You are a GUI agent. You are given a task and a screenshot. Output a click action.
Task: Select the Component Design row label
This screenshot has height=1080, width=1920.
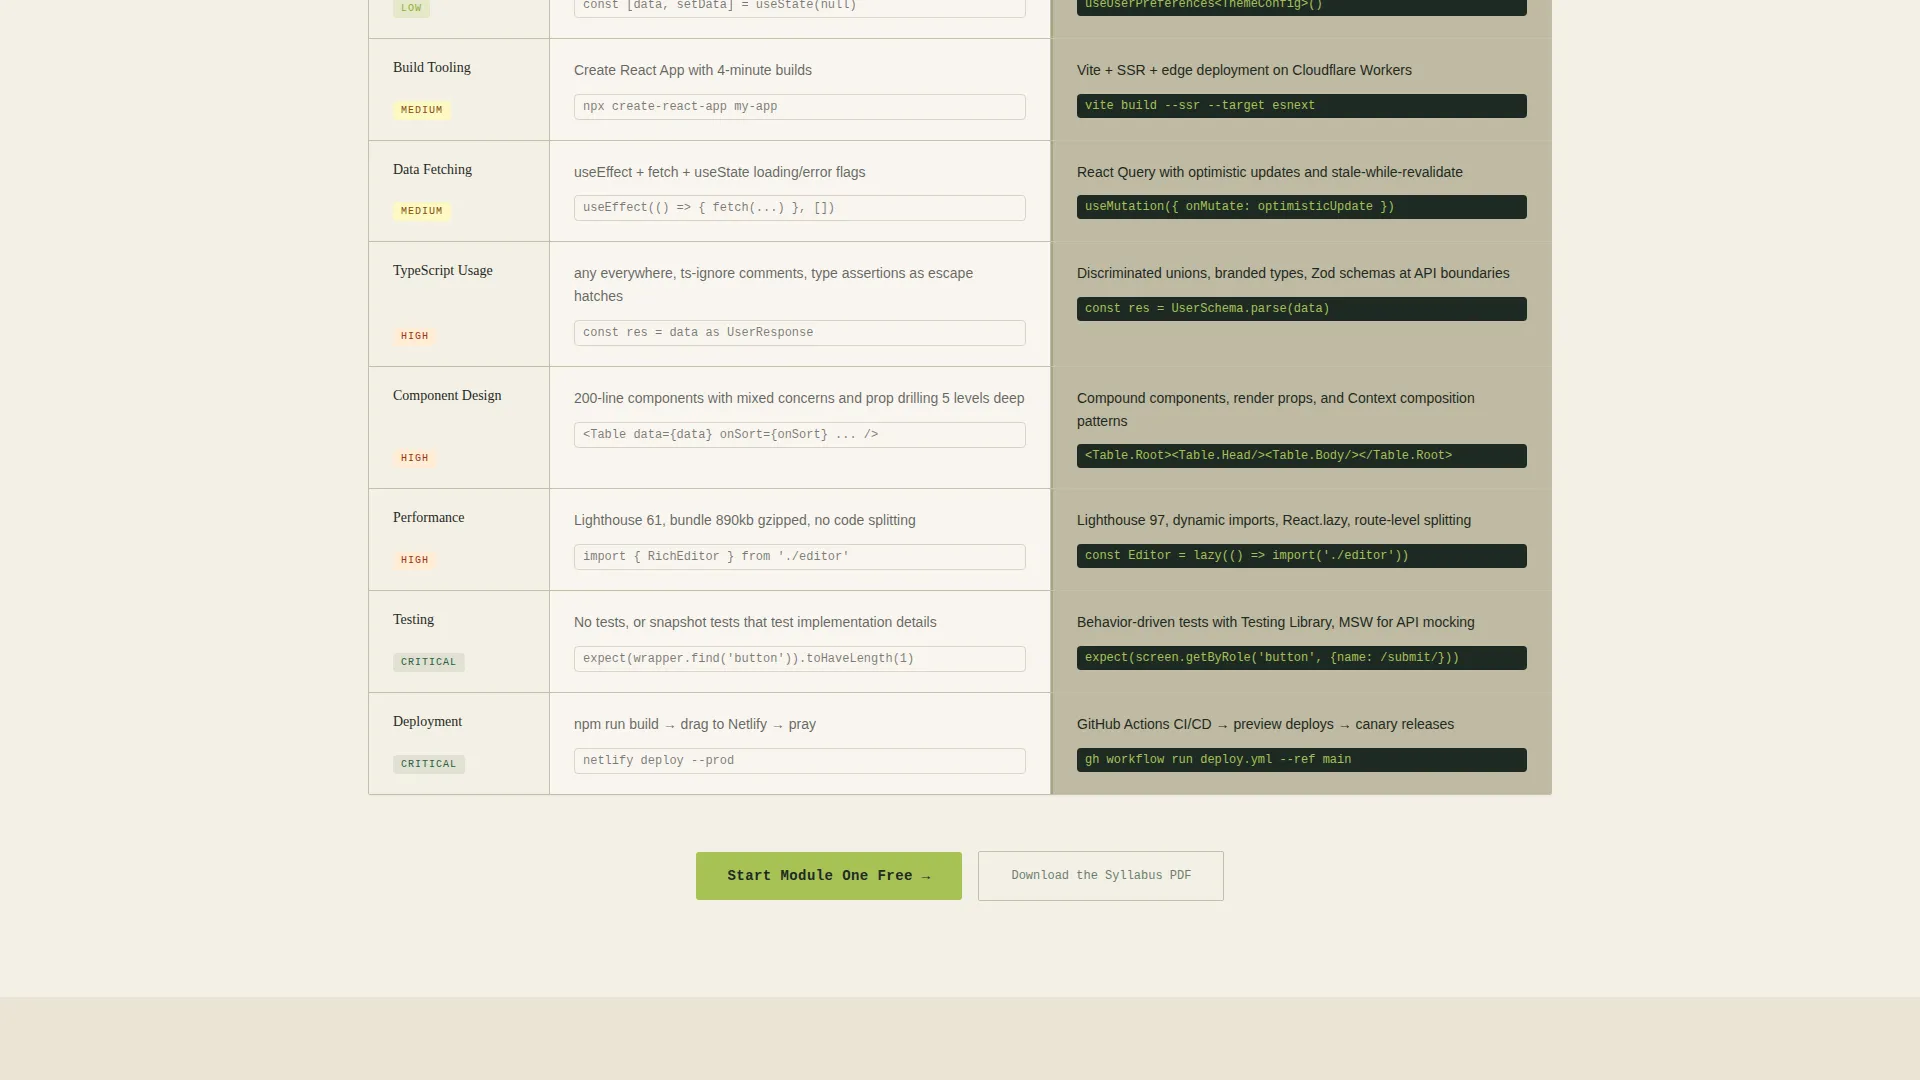[447, 396]
